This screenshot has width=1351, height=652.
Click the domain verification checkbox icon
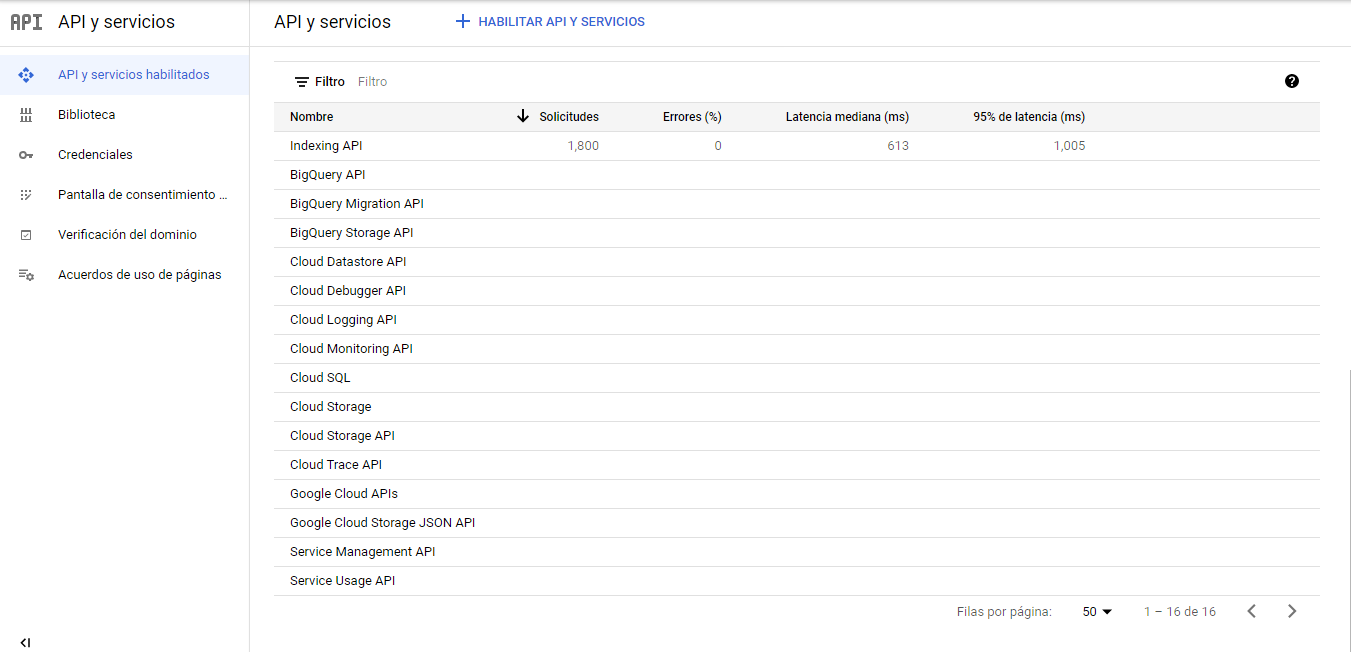pos(26,235)
